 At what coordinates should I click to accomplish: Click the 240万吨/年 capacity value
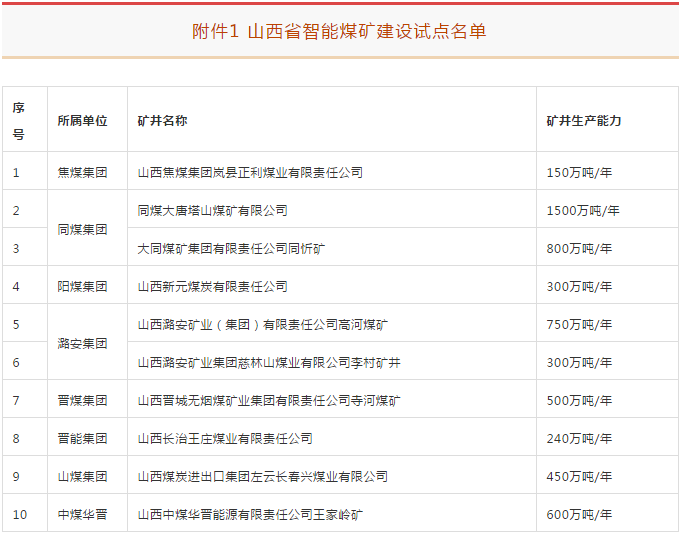point(579,438)
